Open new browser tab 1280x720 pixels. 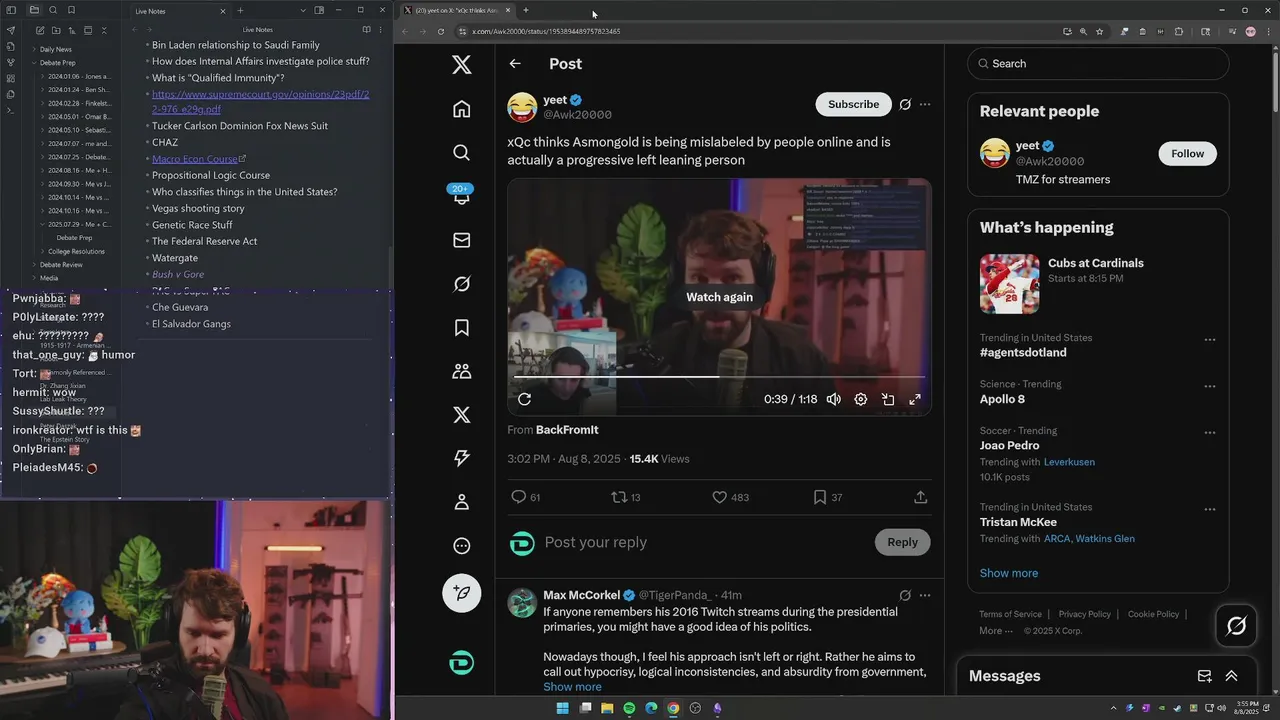[x=526, y=10]
